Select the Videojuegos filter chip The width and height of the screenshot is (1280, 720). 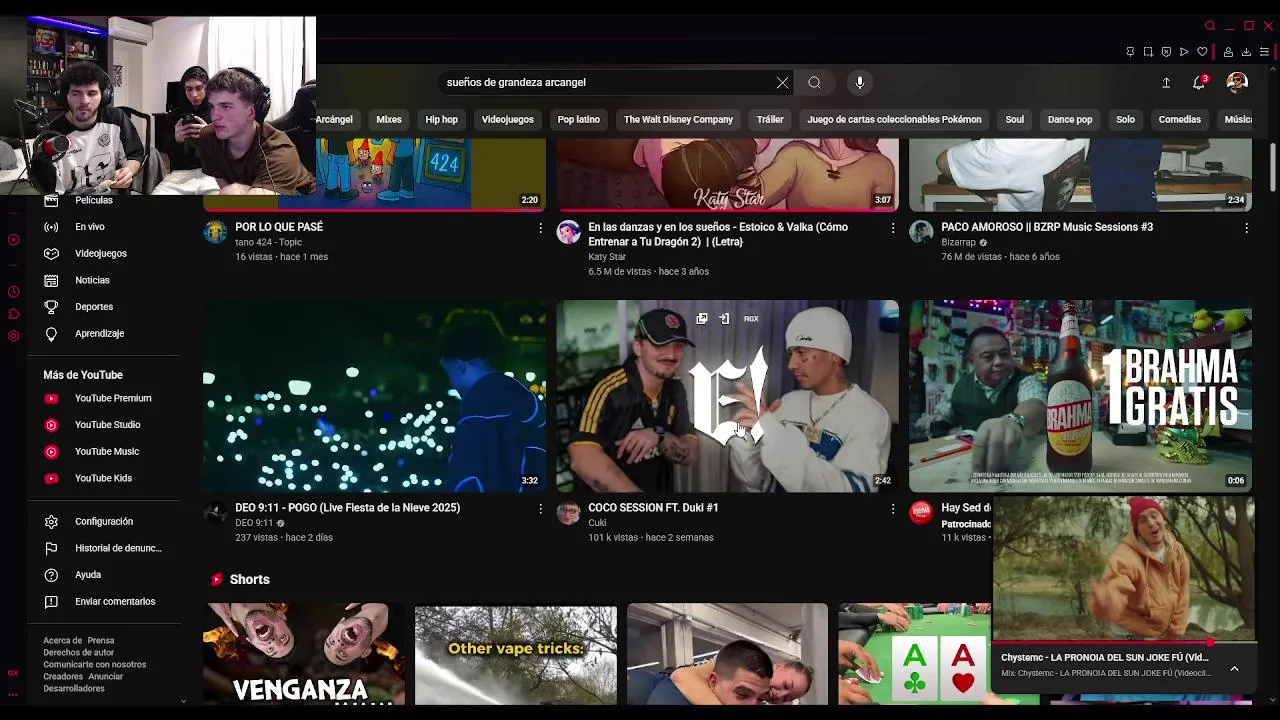point(507,120)
